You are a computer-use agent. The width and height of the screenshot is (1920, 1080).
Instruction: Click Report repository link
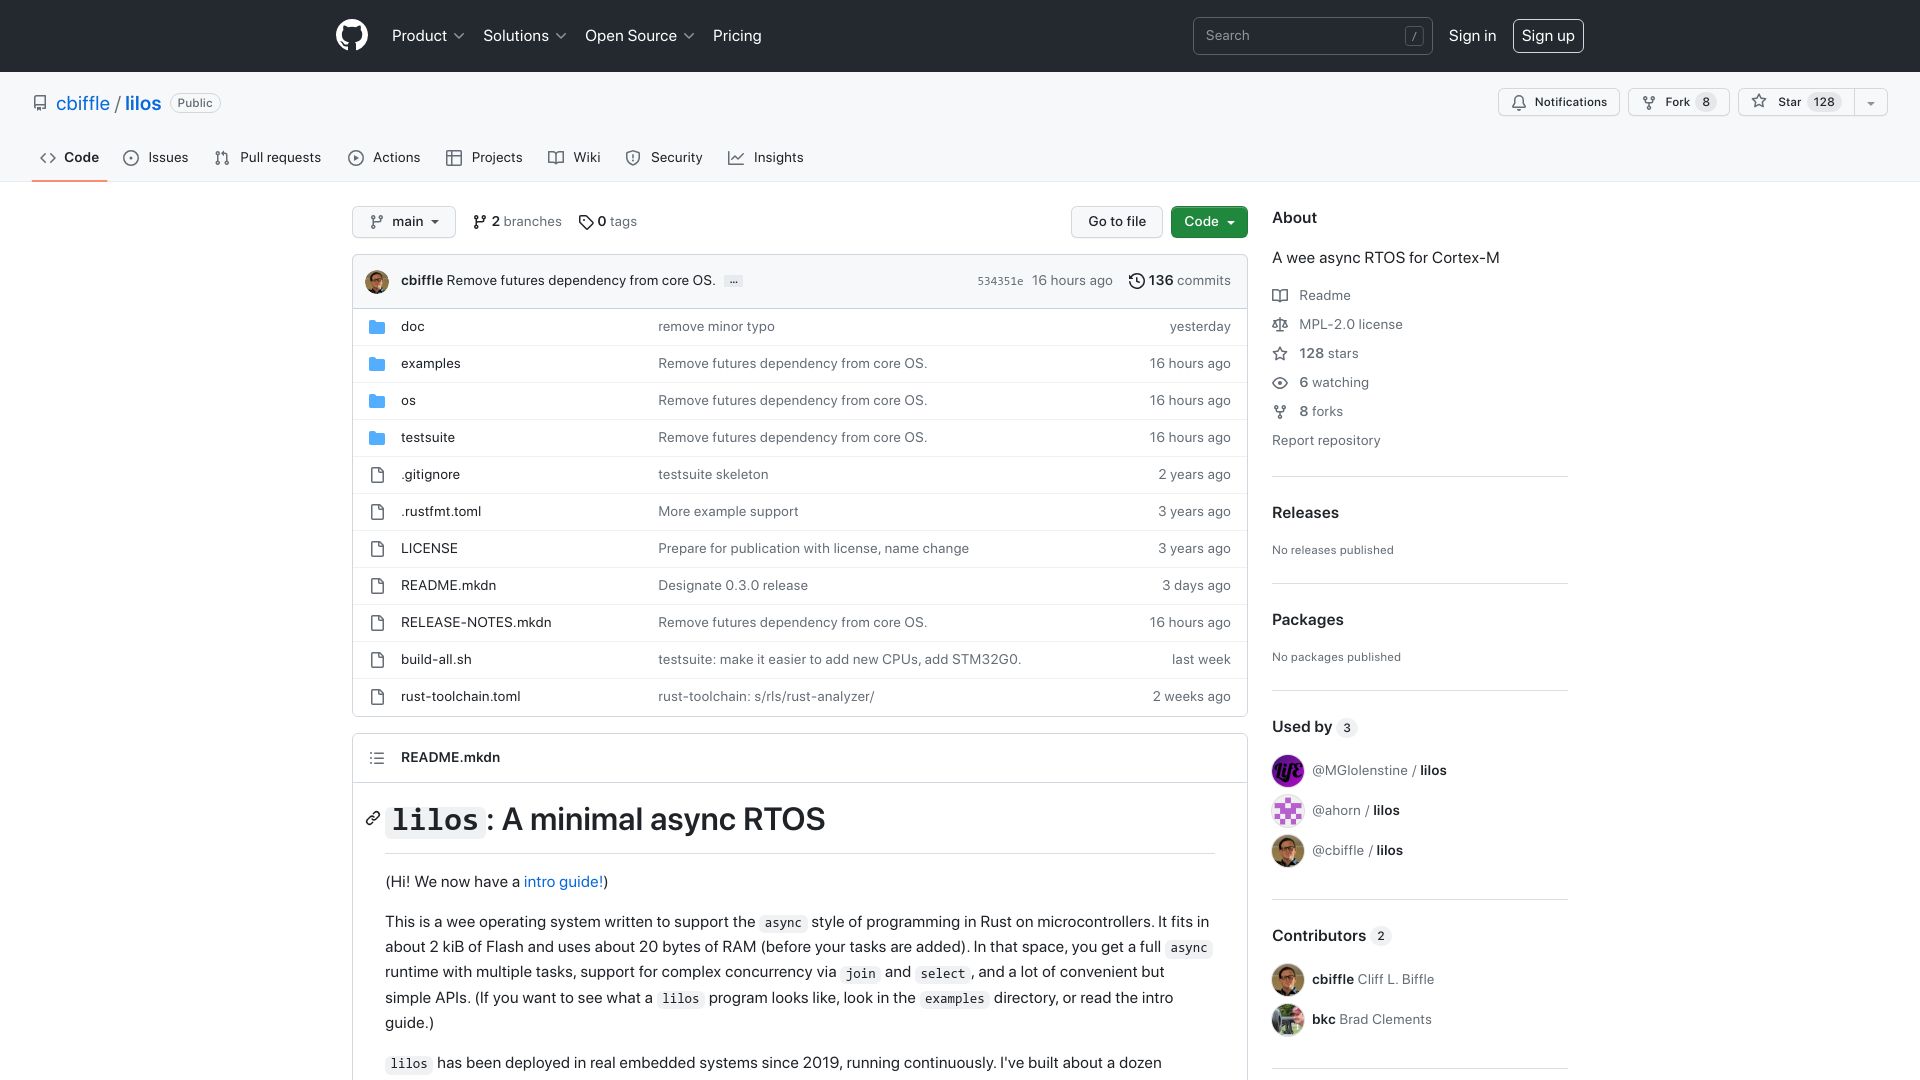coord(1326,441)
